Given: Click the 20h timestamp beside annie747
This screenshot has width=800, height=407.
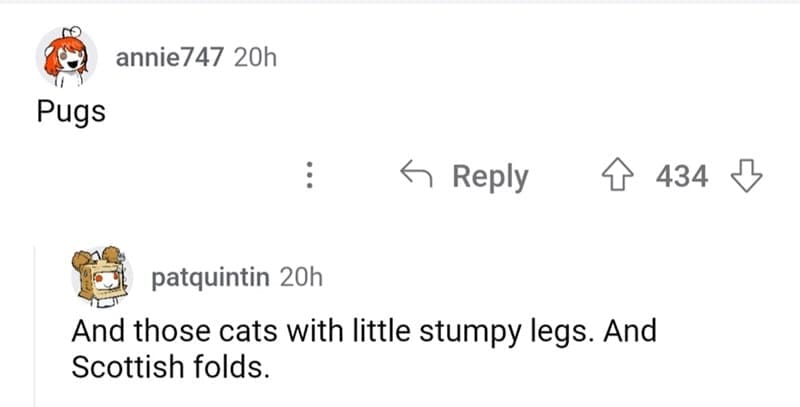Looking at the screenshot, I should coord(254,57).
